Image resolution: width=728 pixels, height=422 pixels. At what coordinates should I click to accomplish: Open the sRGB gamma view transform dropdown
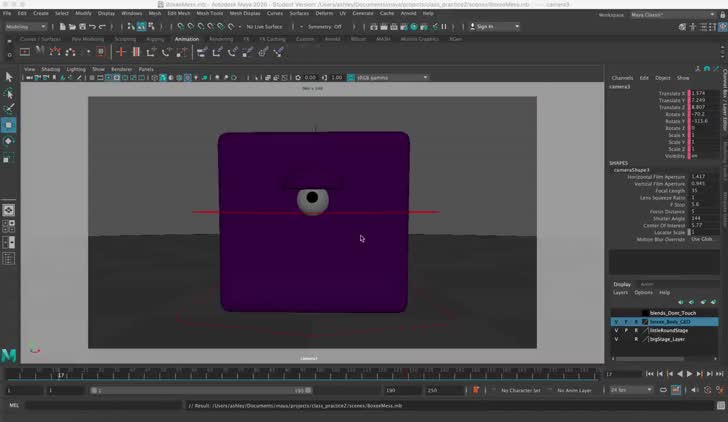point(392,78)
